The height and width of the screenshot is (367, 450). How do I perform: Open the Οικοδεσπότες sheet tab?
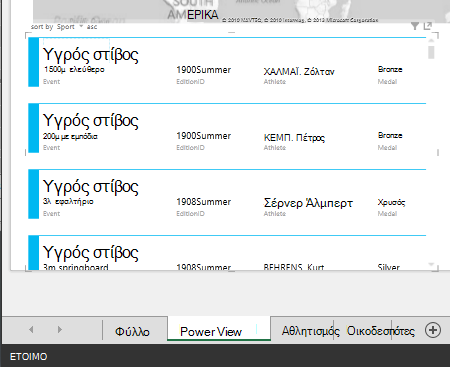pos(381,331)
